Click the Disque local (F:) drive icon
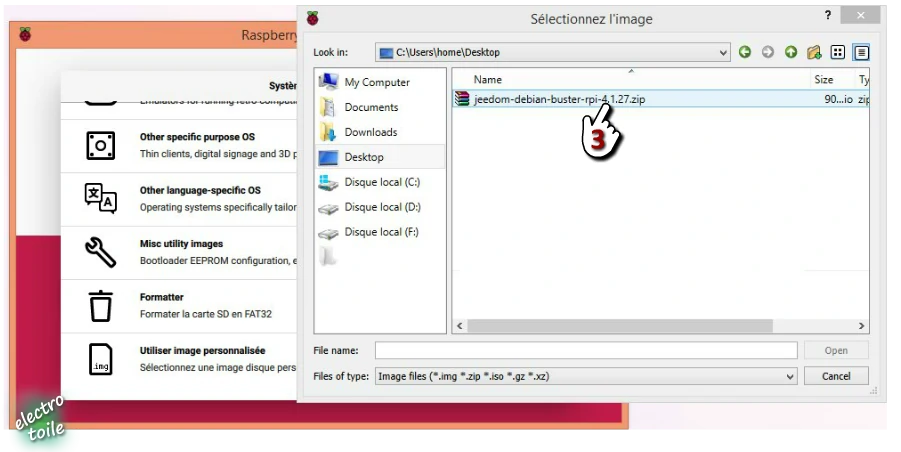This screenshot has width=901, height=452. 328,233
